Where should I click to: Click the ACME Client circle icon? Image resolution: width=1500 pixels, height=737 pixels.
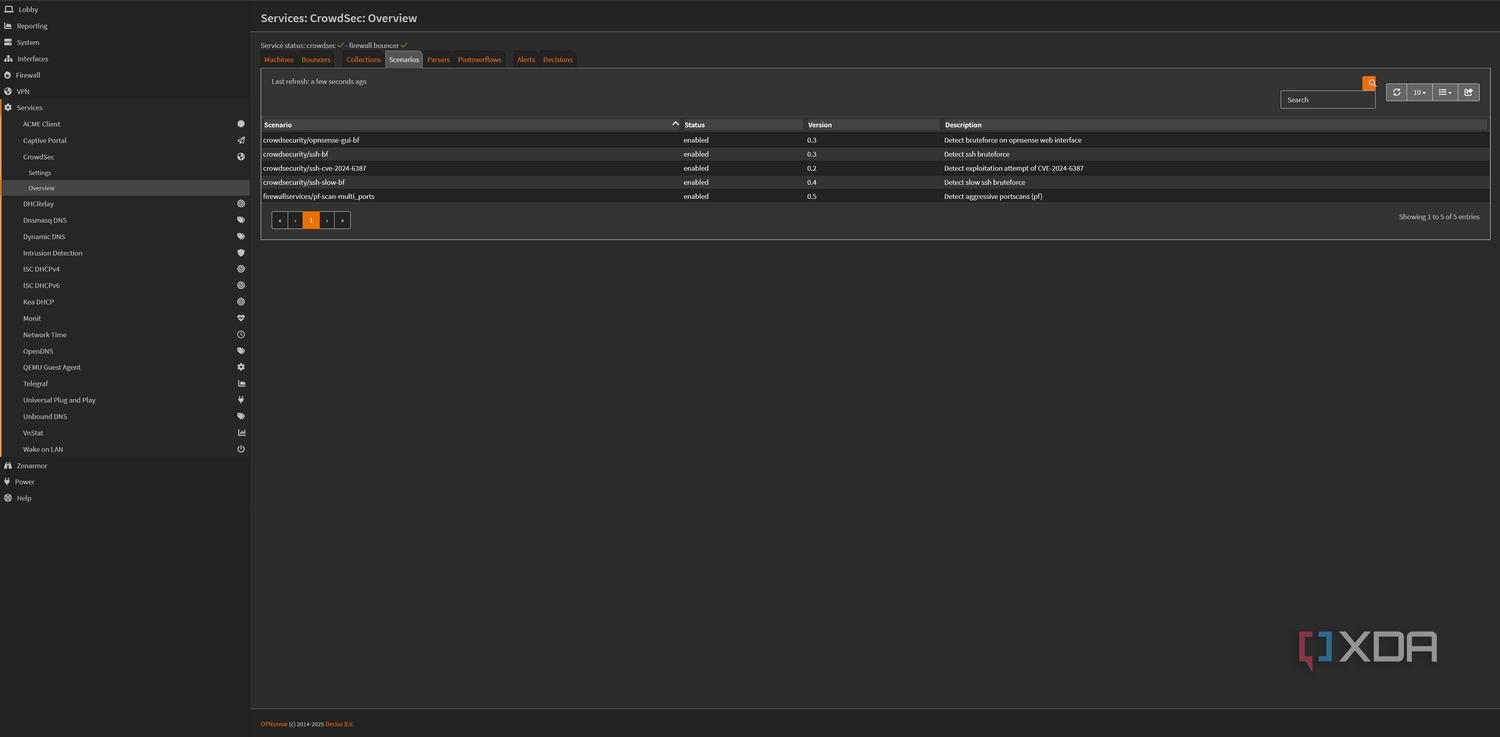pos(241,124)
